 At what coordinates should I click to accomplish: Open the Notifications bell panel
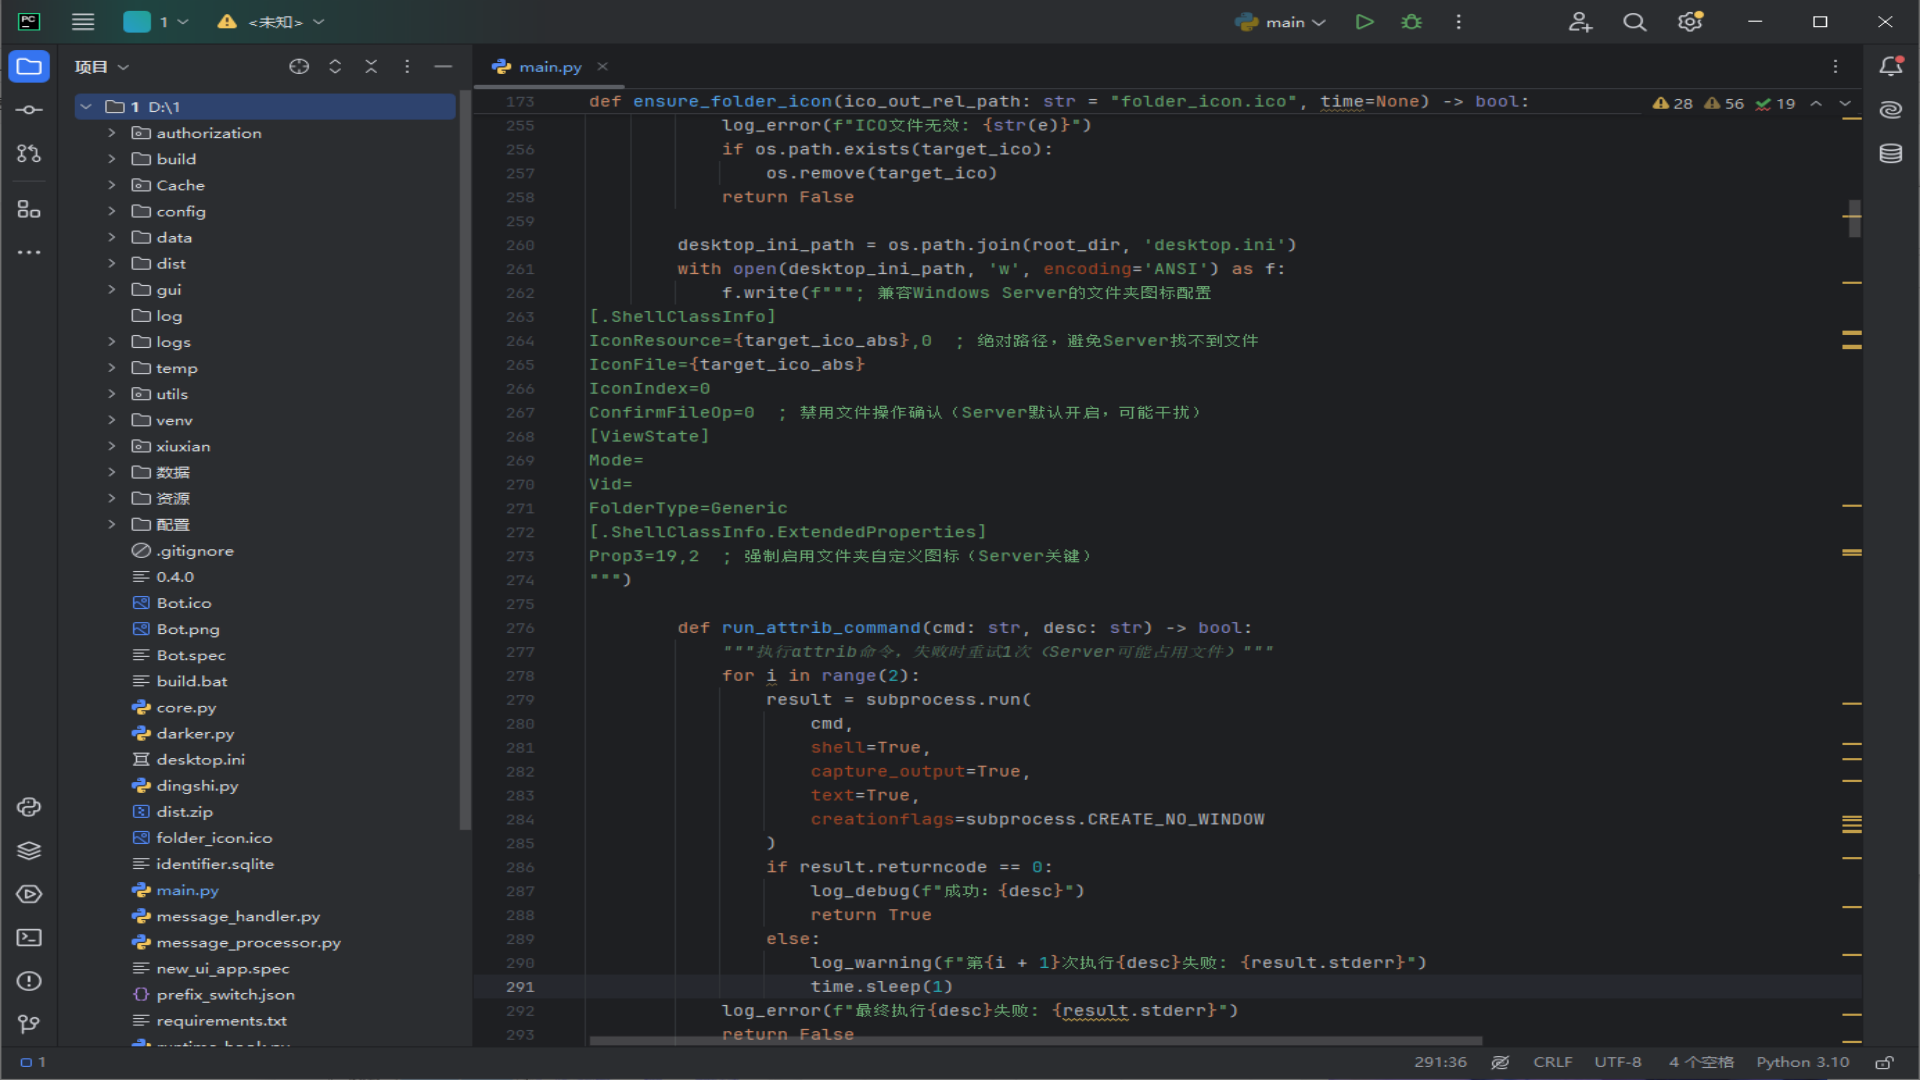tap(1890, 67)
